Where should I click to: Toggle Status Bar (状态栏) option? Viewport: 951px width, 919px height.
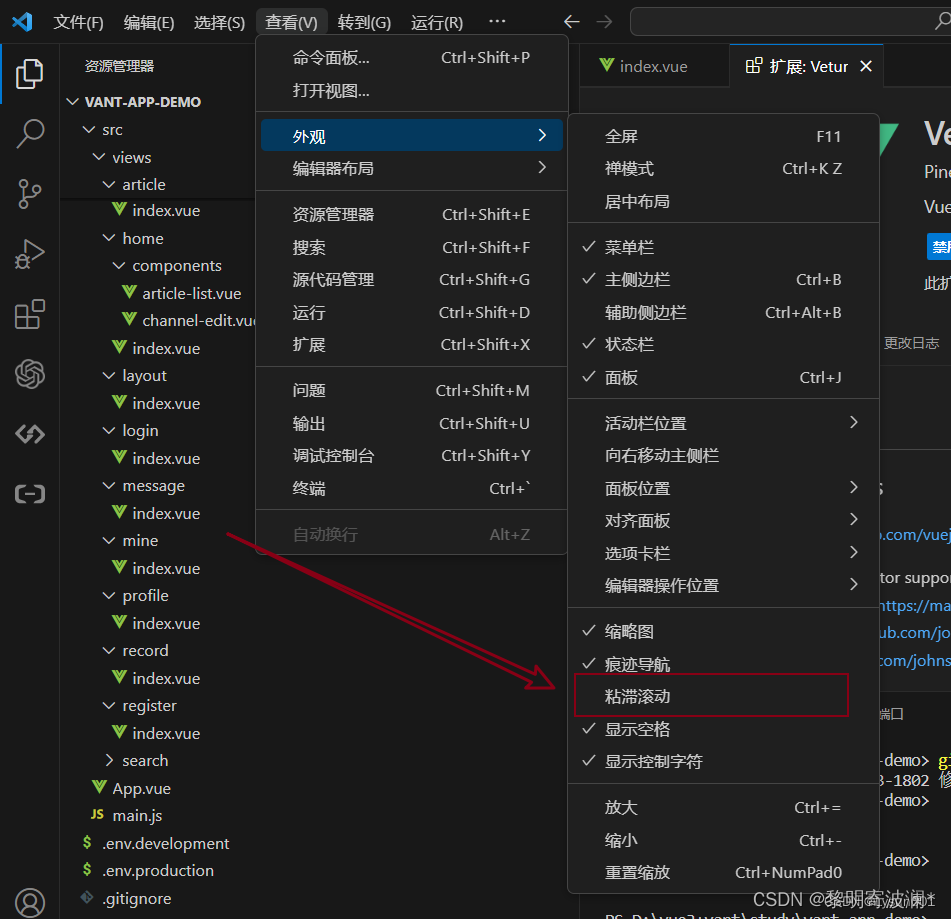pos(723,345)
